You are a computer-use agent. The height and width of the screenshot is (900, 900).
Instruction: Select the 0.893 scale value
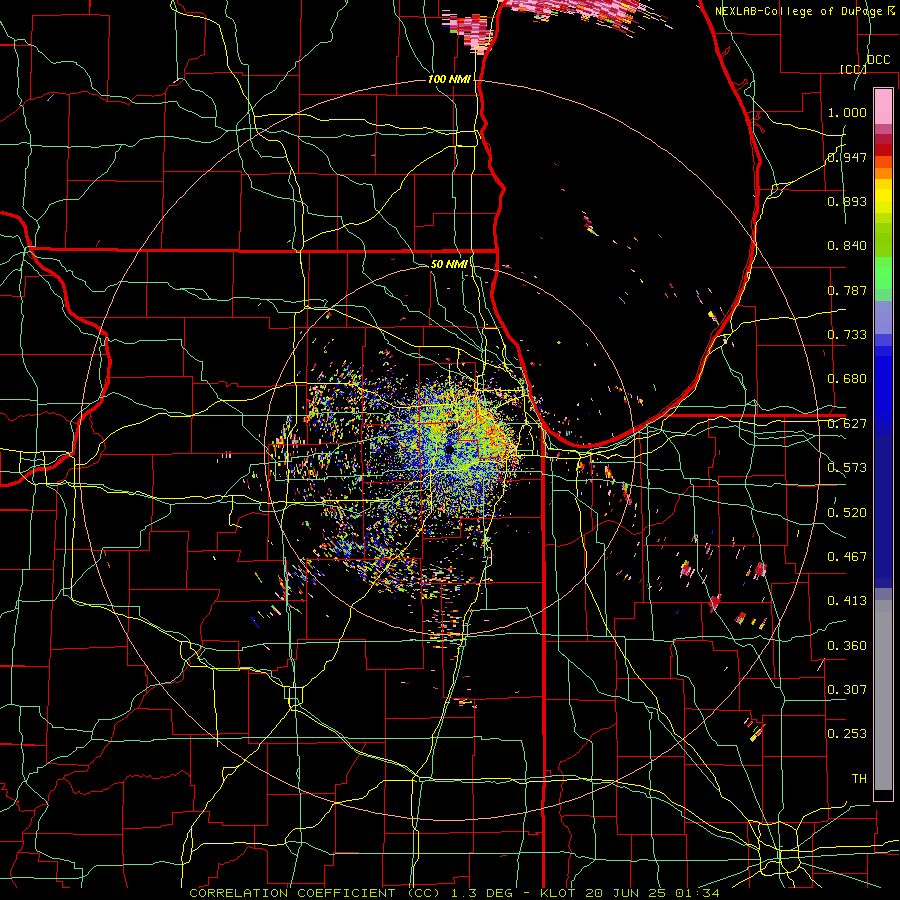[x=847, y=201]
